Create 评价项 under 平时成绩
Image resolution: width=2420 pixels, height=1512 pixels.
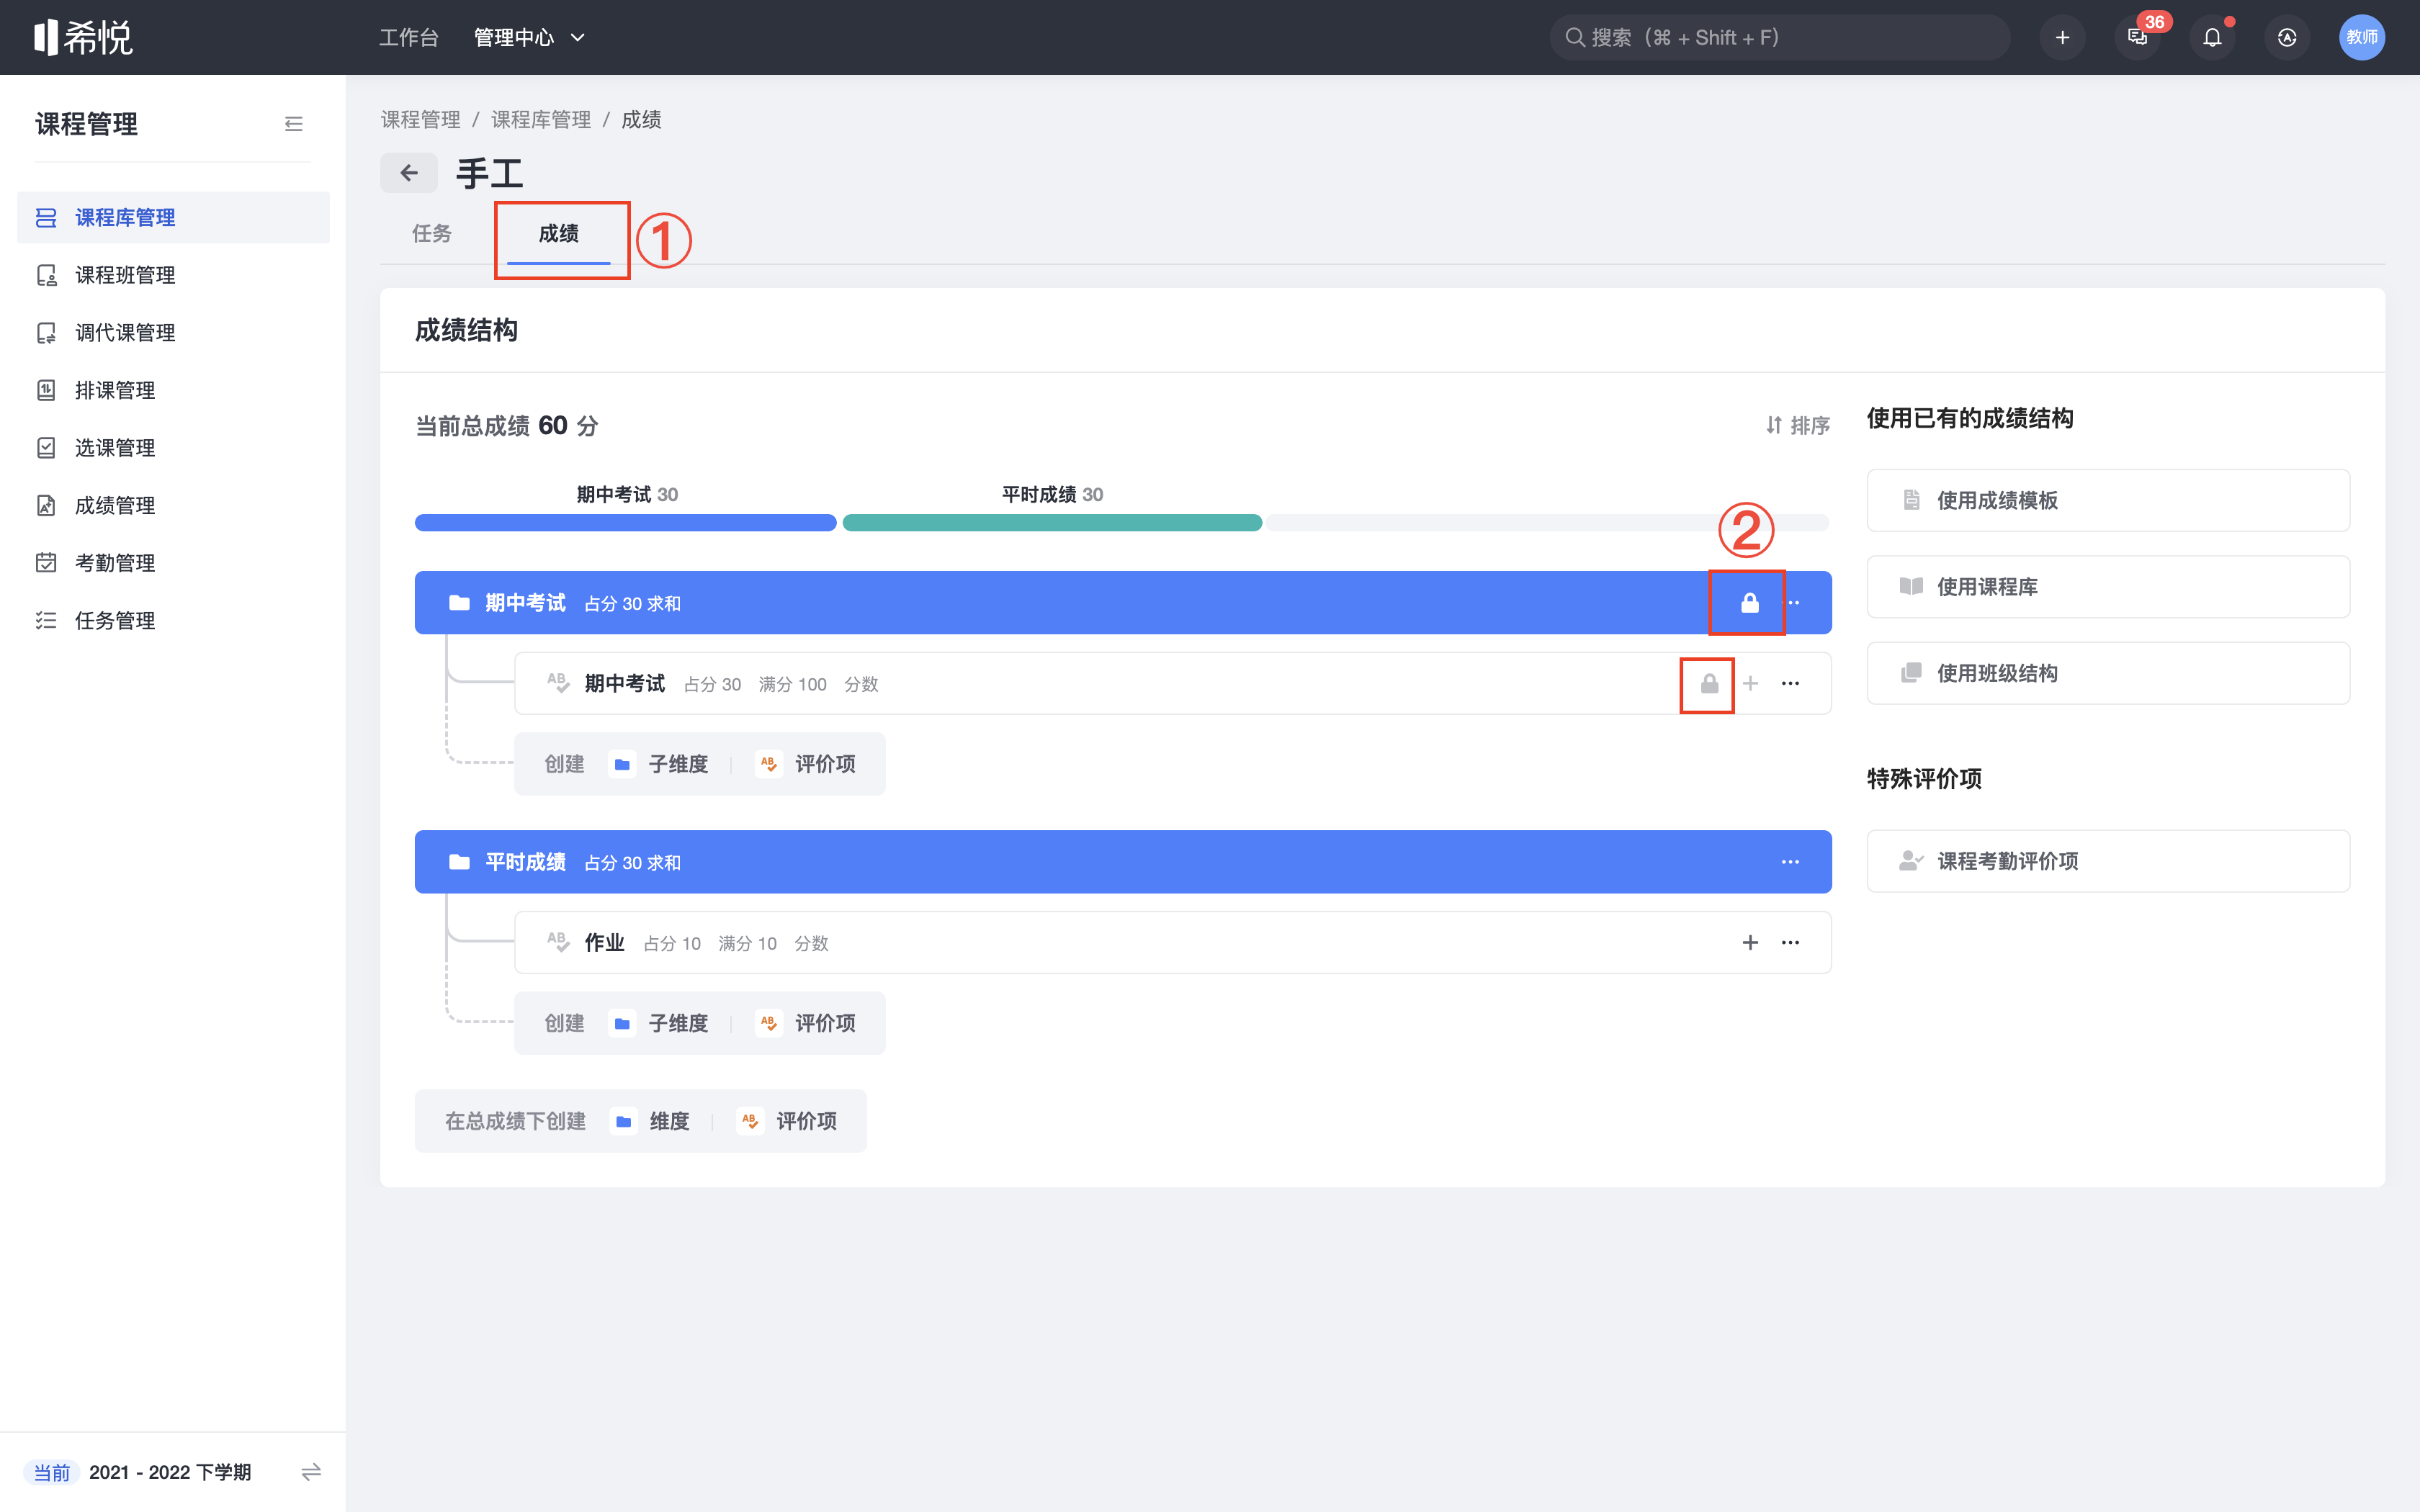[806, 1023]
